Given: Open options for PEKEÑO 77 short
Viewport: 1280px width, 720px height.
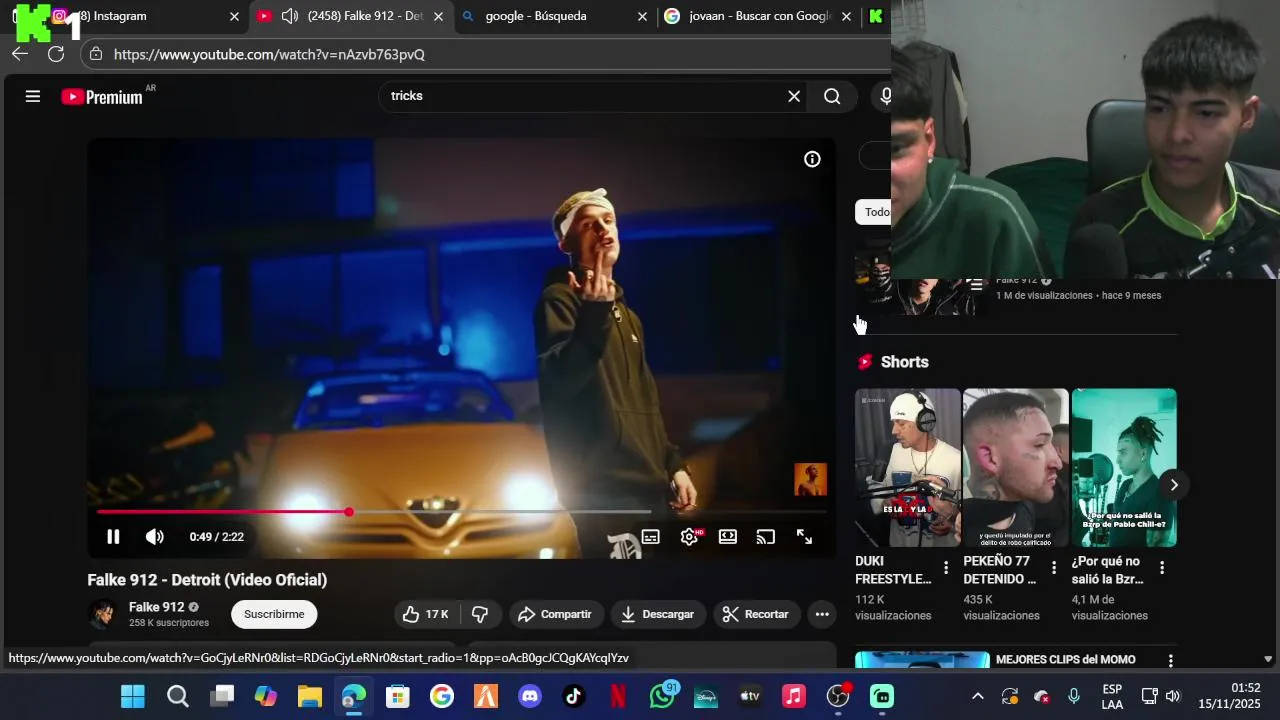Looking at the screenshot, I should coord(1054,568).
